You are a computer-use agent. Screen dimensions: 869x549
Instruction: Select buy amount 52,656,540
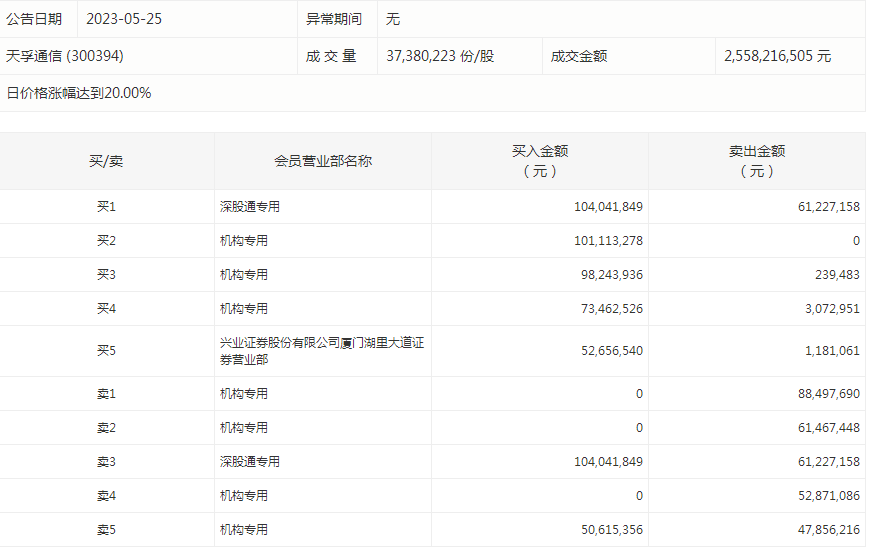click(612, 351)
